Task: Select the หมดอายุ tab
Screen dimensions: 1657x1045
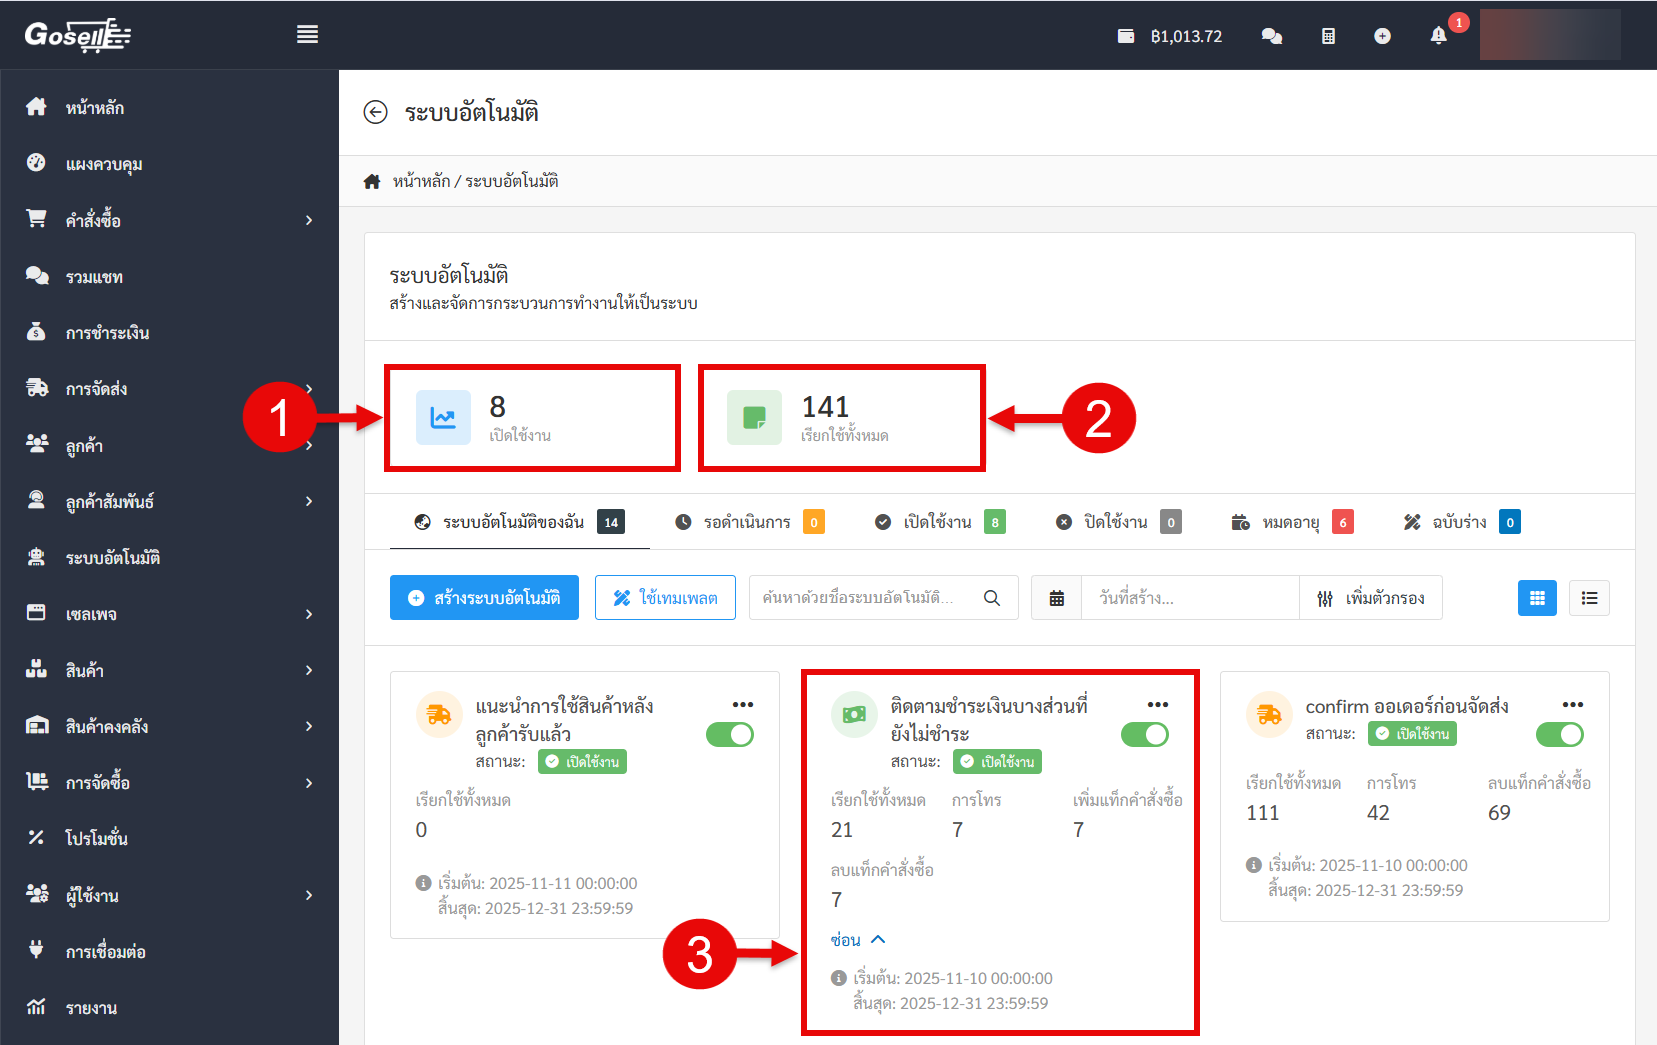Action: pyautogui.click(x=1291, y=522)
